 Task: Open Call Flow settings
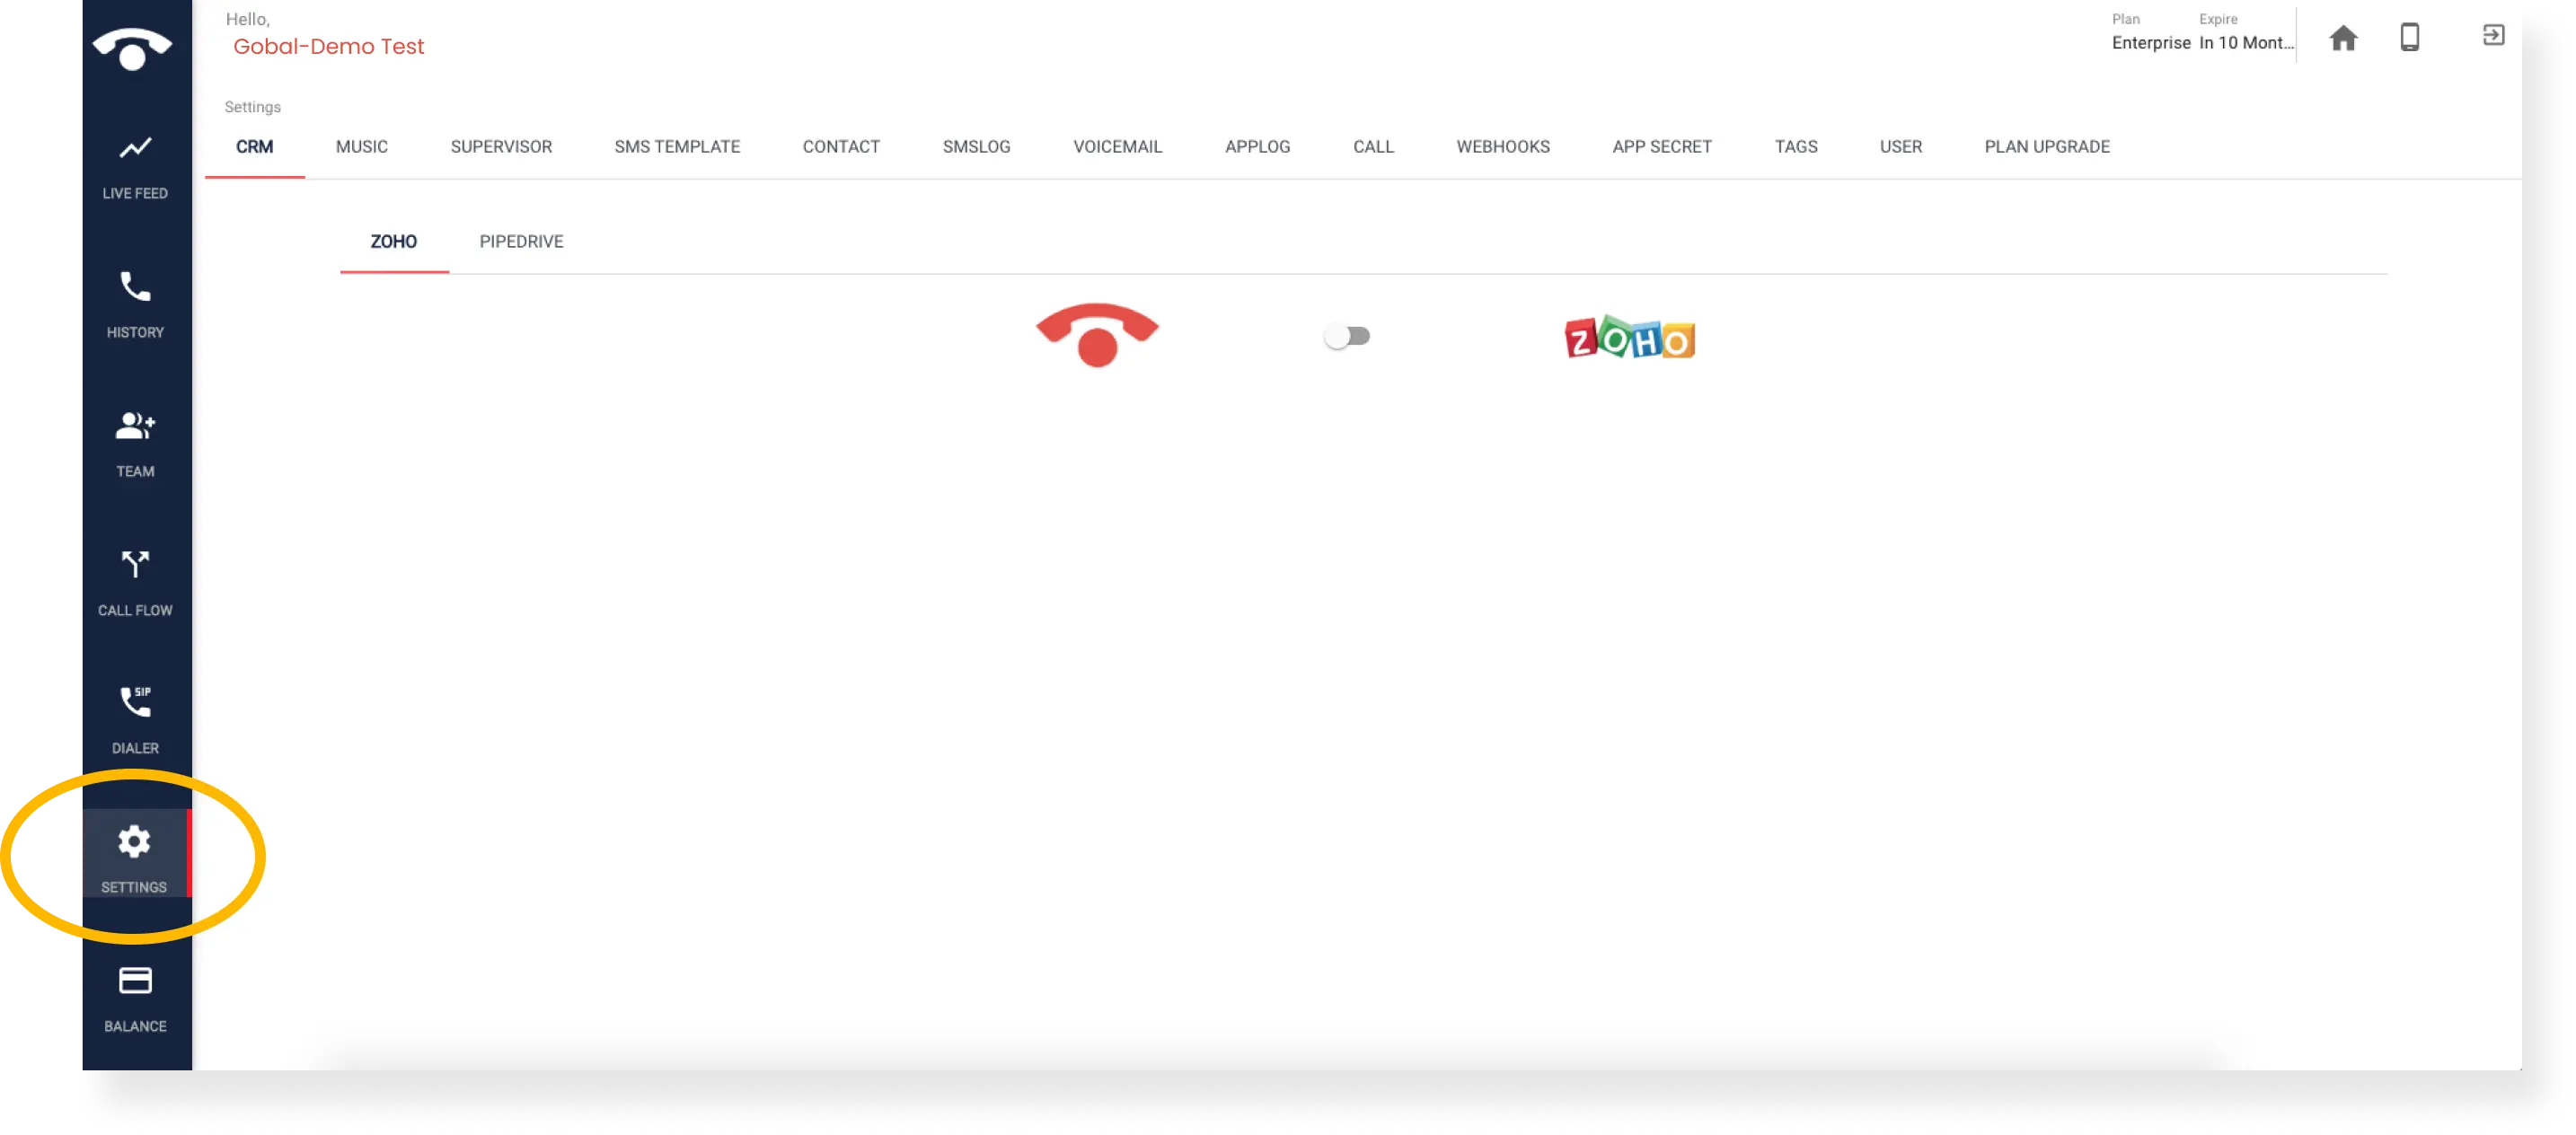[138, 582]
